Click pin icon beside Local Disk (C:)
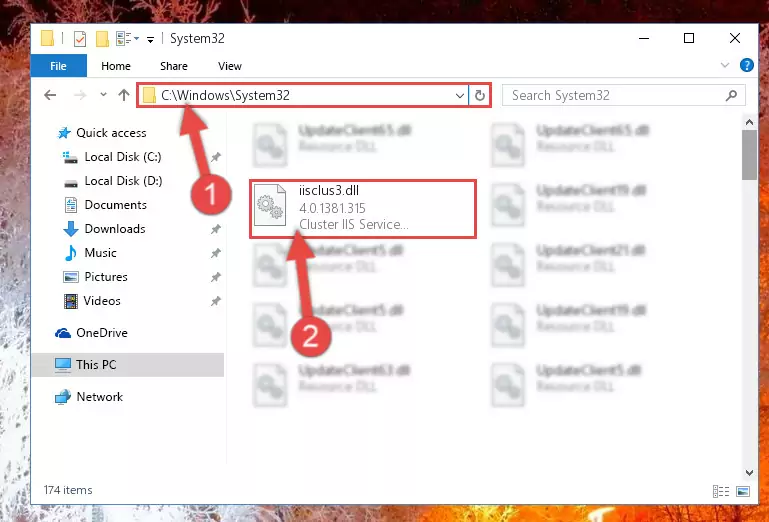The image size is (769, 522). click(215, 157)
